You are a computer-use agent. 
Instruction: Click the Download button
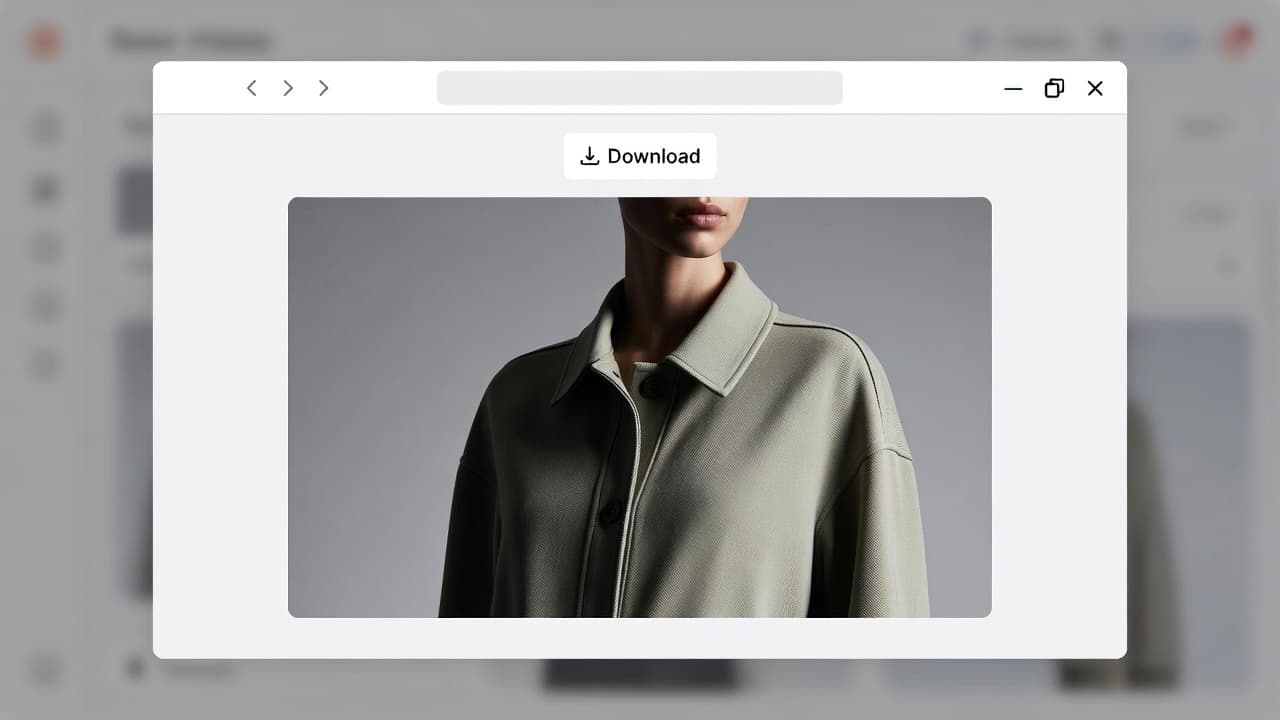pyautogui.click(x=640, y=156)
